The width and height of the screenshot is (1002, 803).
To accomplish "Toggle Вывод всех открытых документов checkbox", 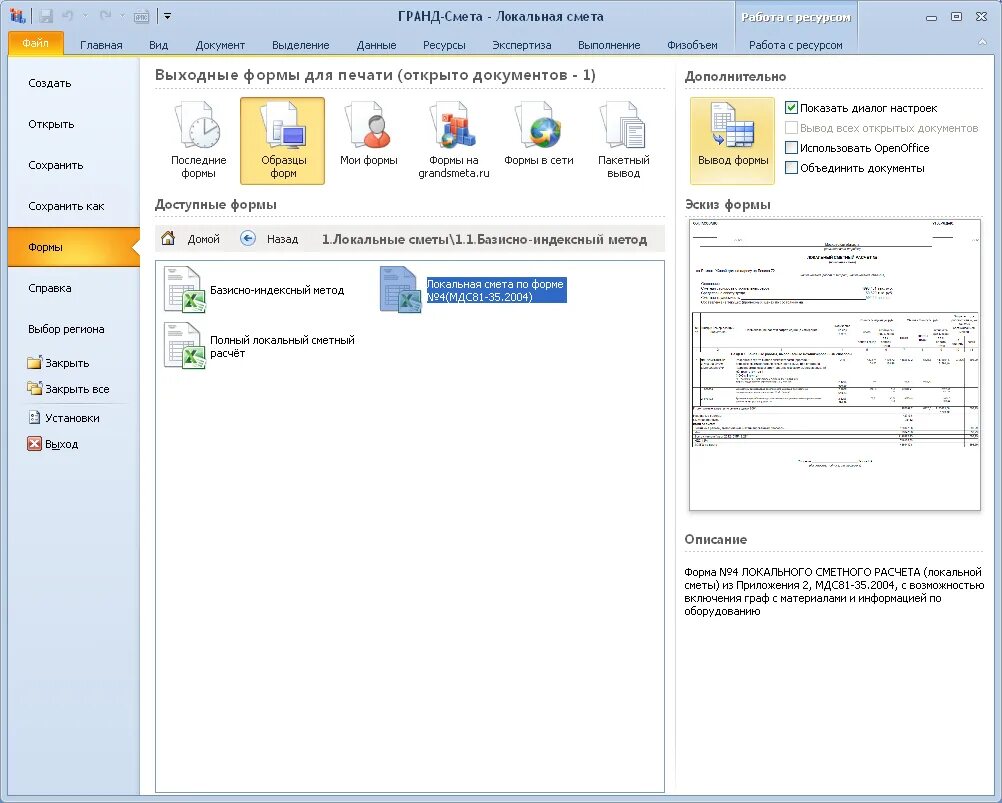I will point(791,128).
